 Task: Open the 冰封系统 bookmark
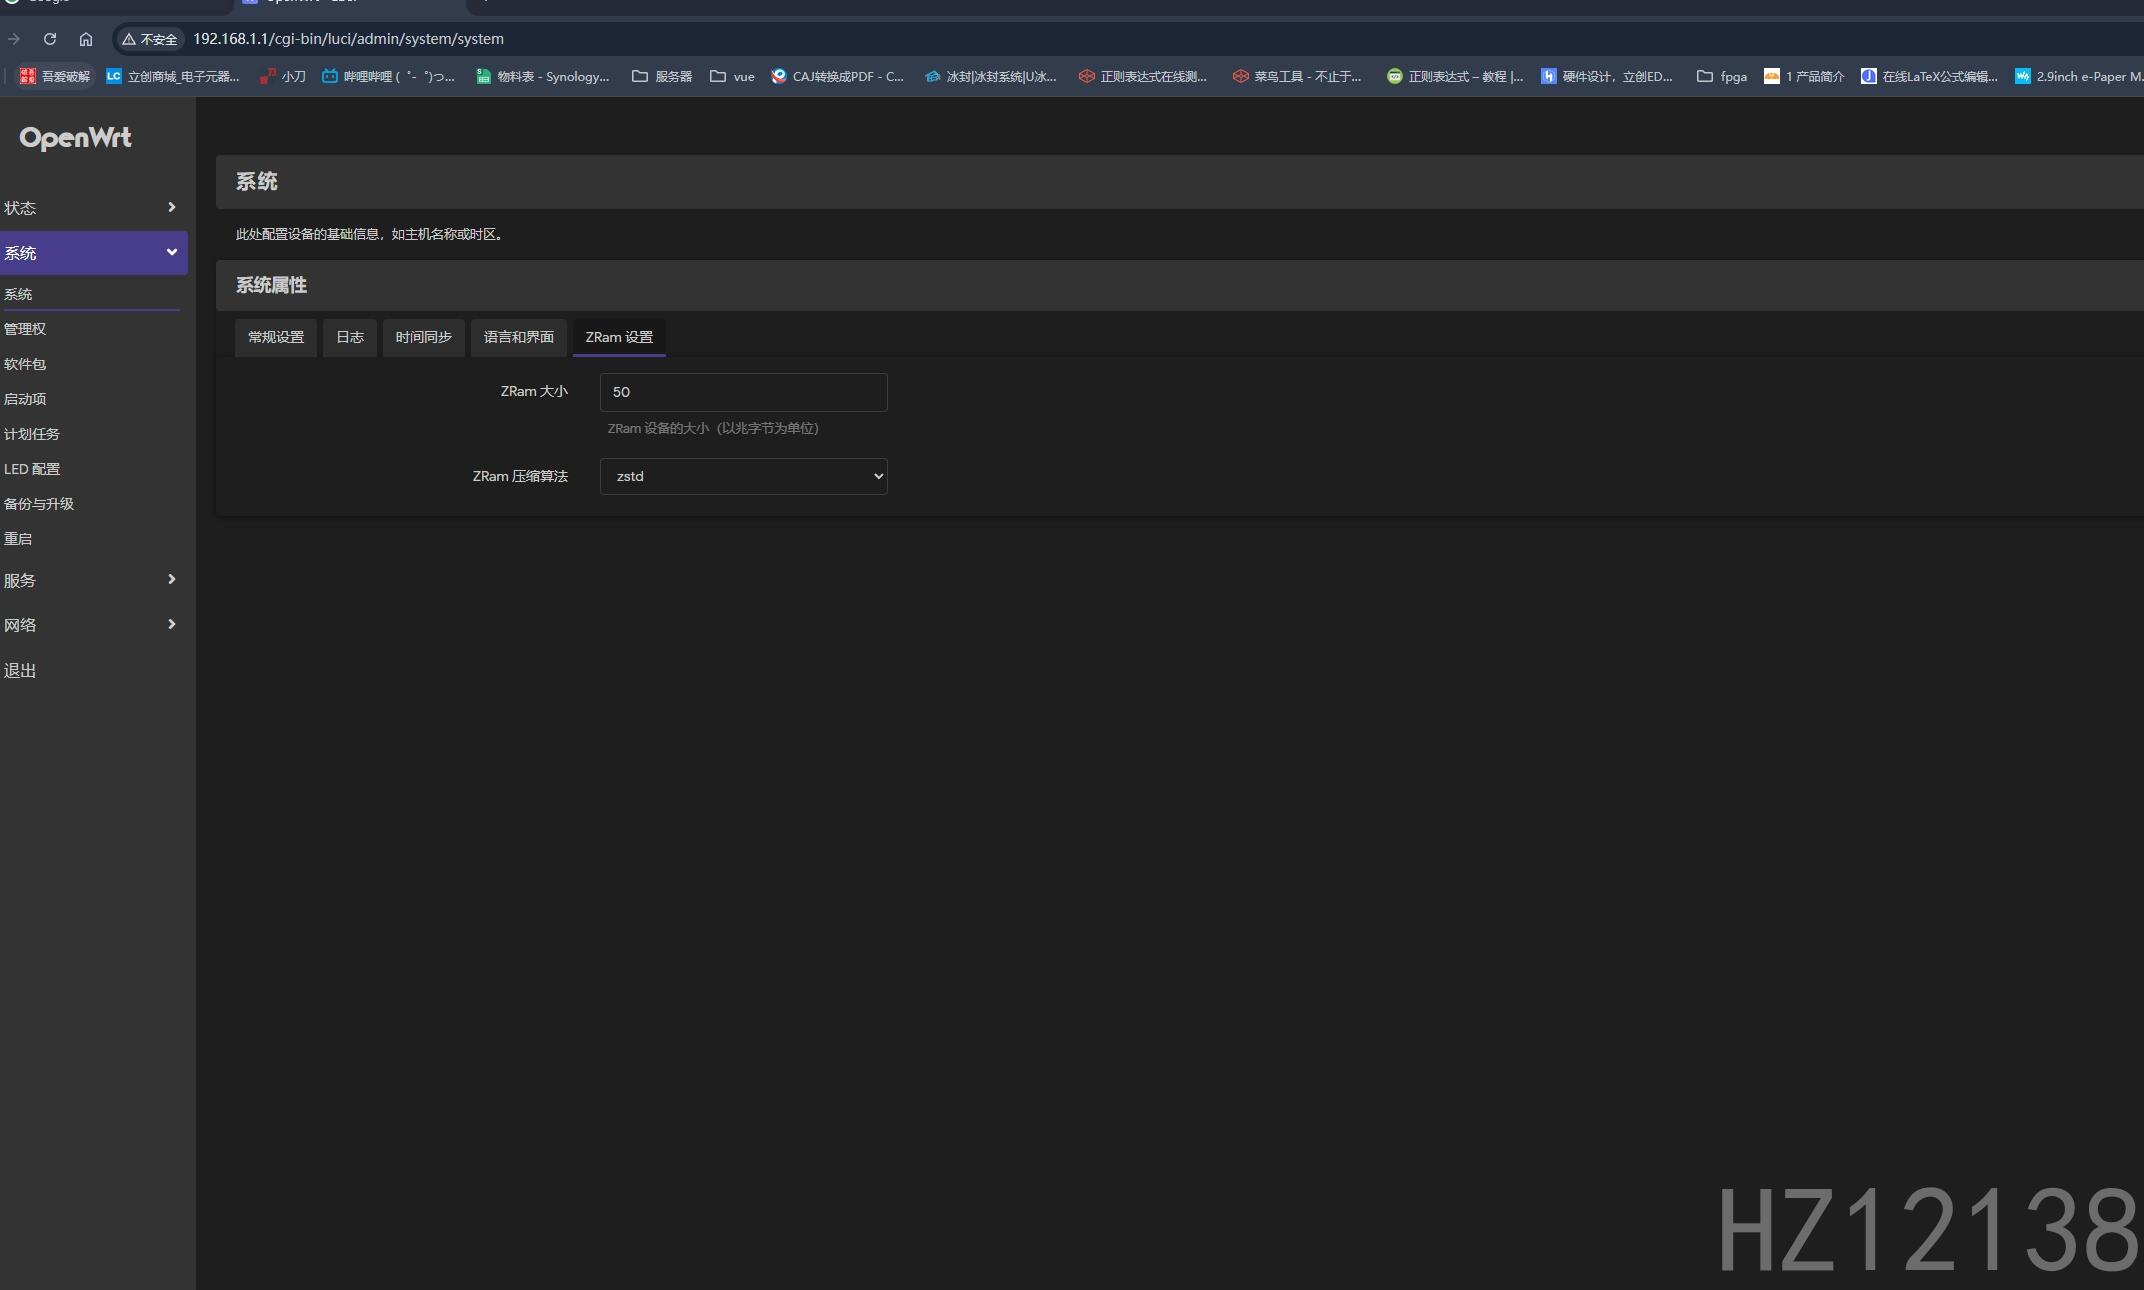(991, 76)
